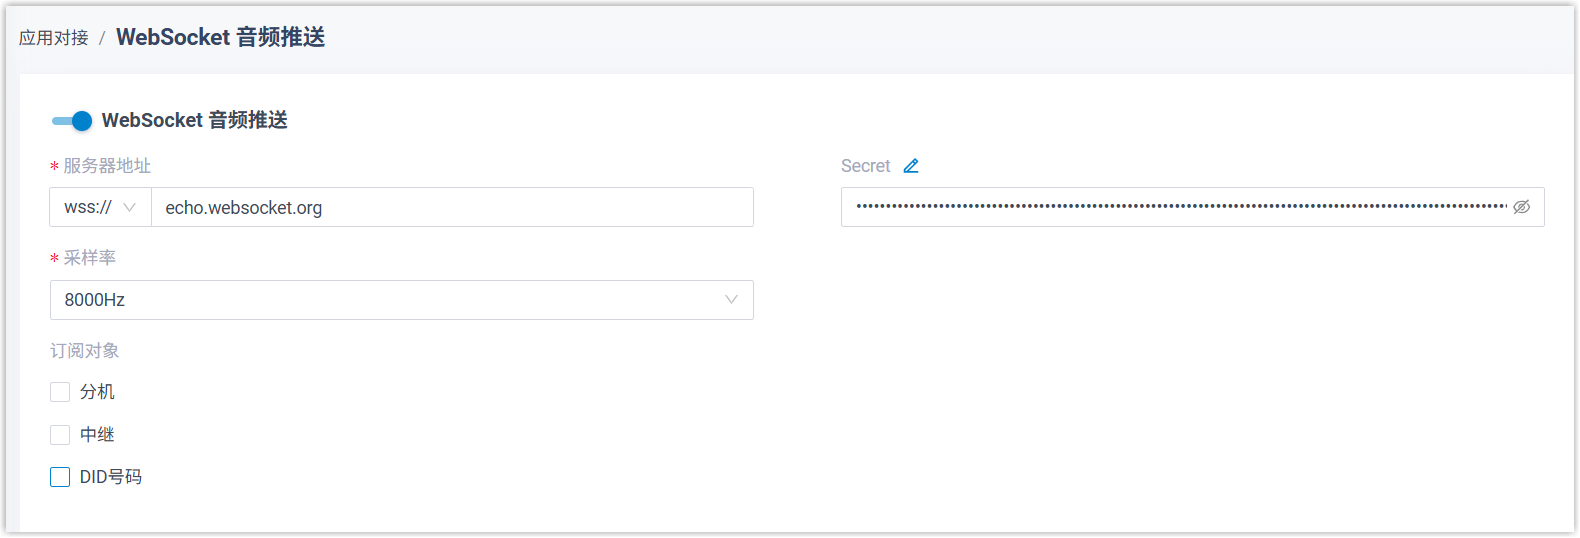Click the chevron arrow in the 采样率 selector
1580x538 pixels.
click(x=731, y=300)
